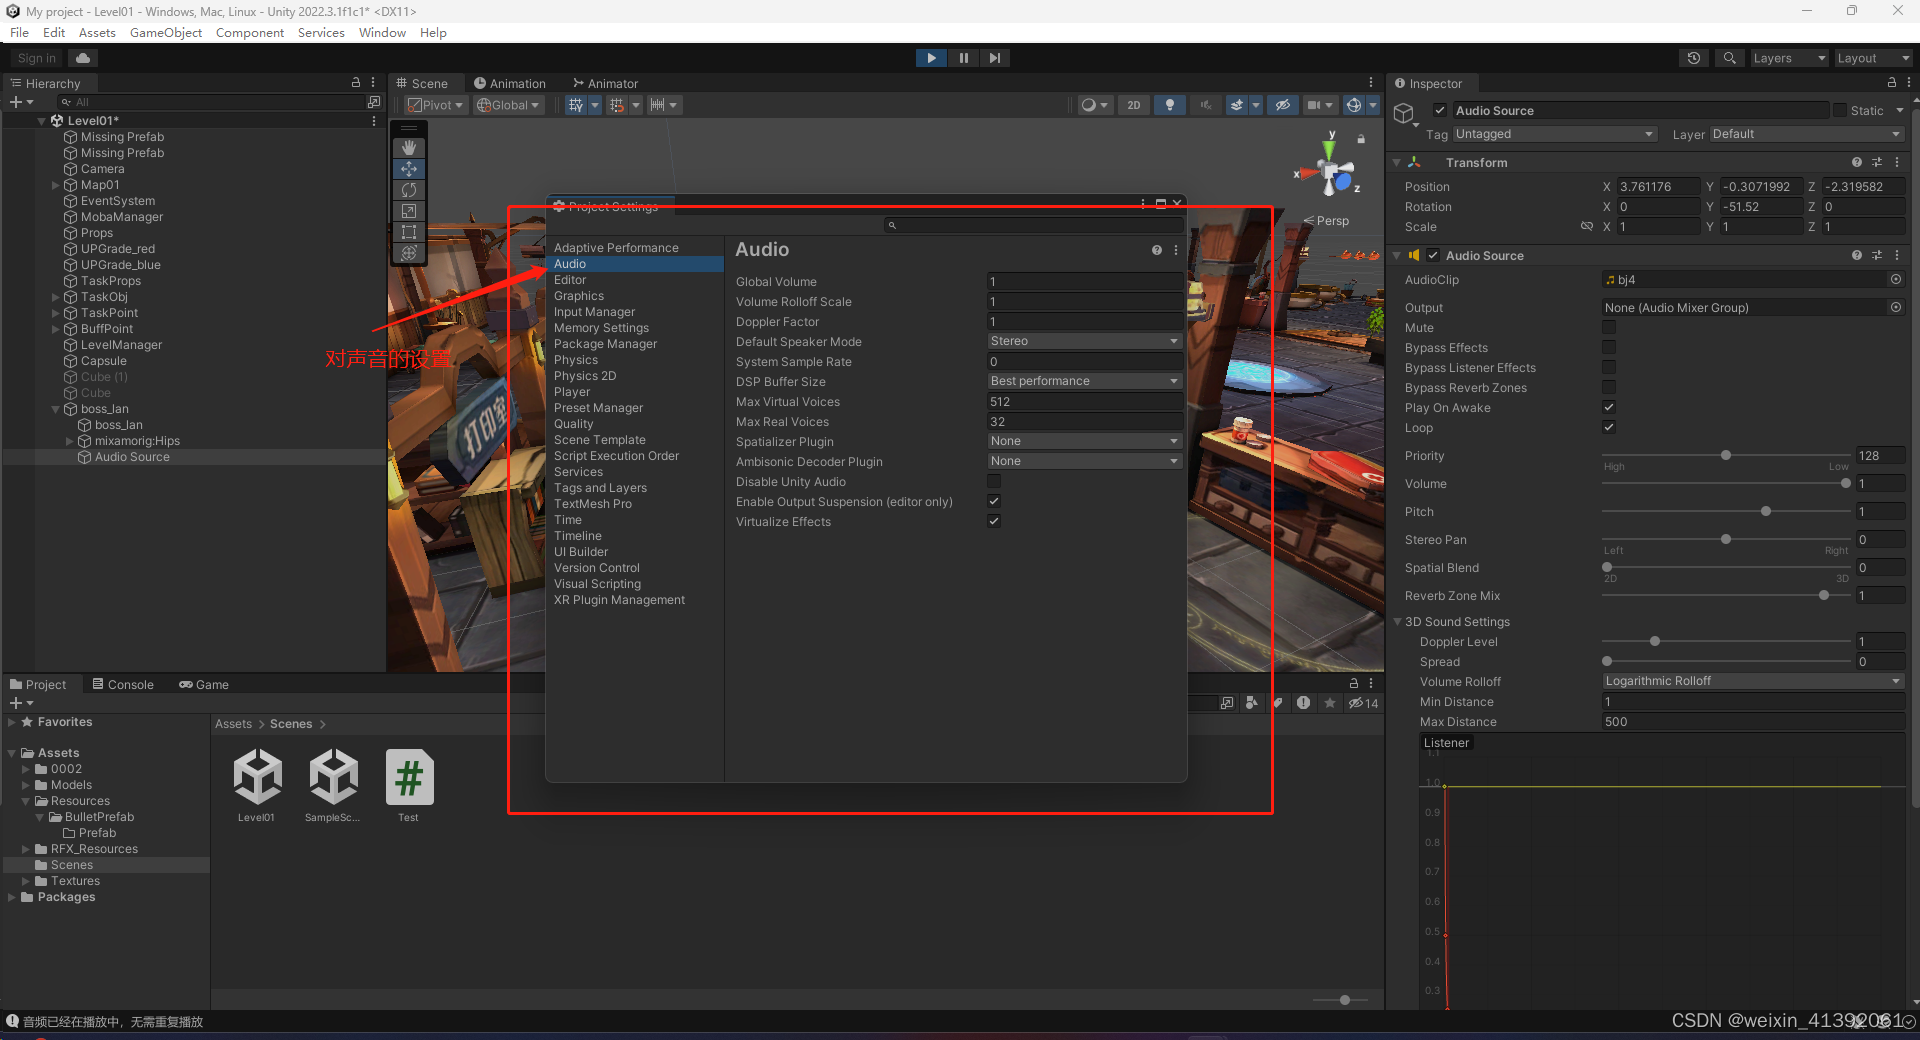This screenshot has width=1920, height=1040.
Task: Select Player in Project Settings list
Action: (572, 392)
